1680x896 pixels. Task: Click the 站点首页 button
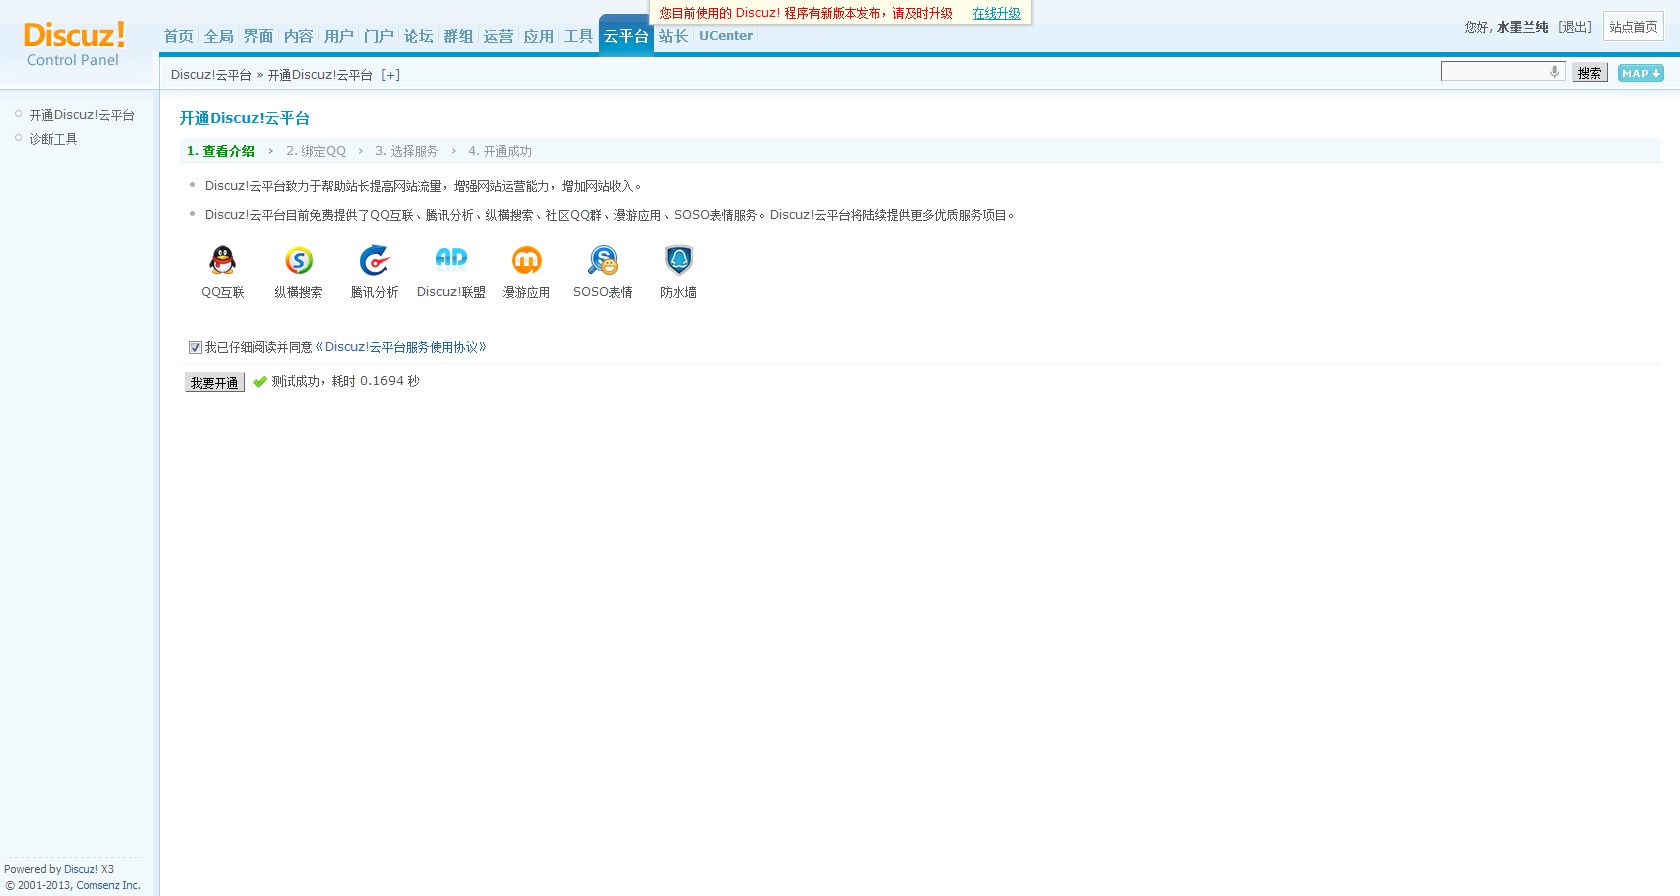point(1633,27)
